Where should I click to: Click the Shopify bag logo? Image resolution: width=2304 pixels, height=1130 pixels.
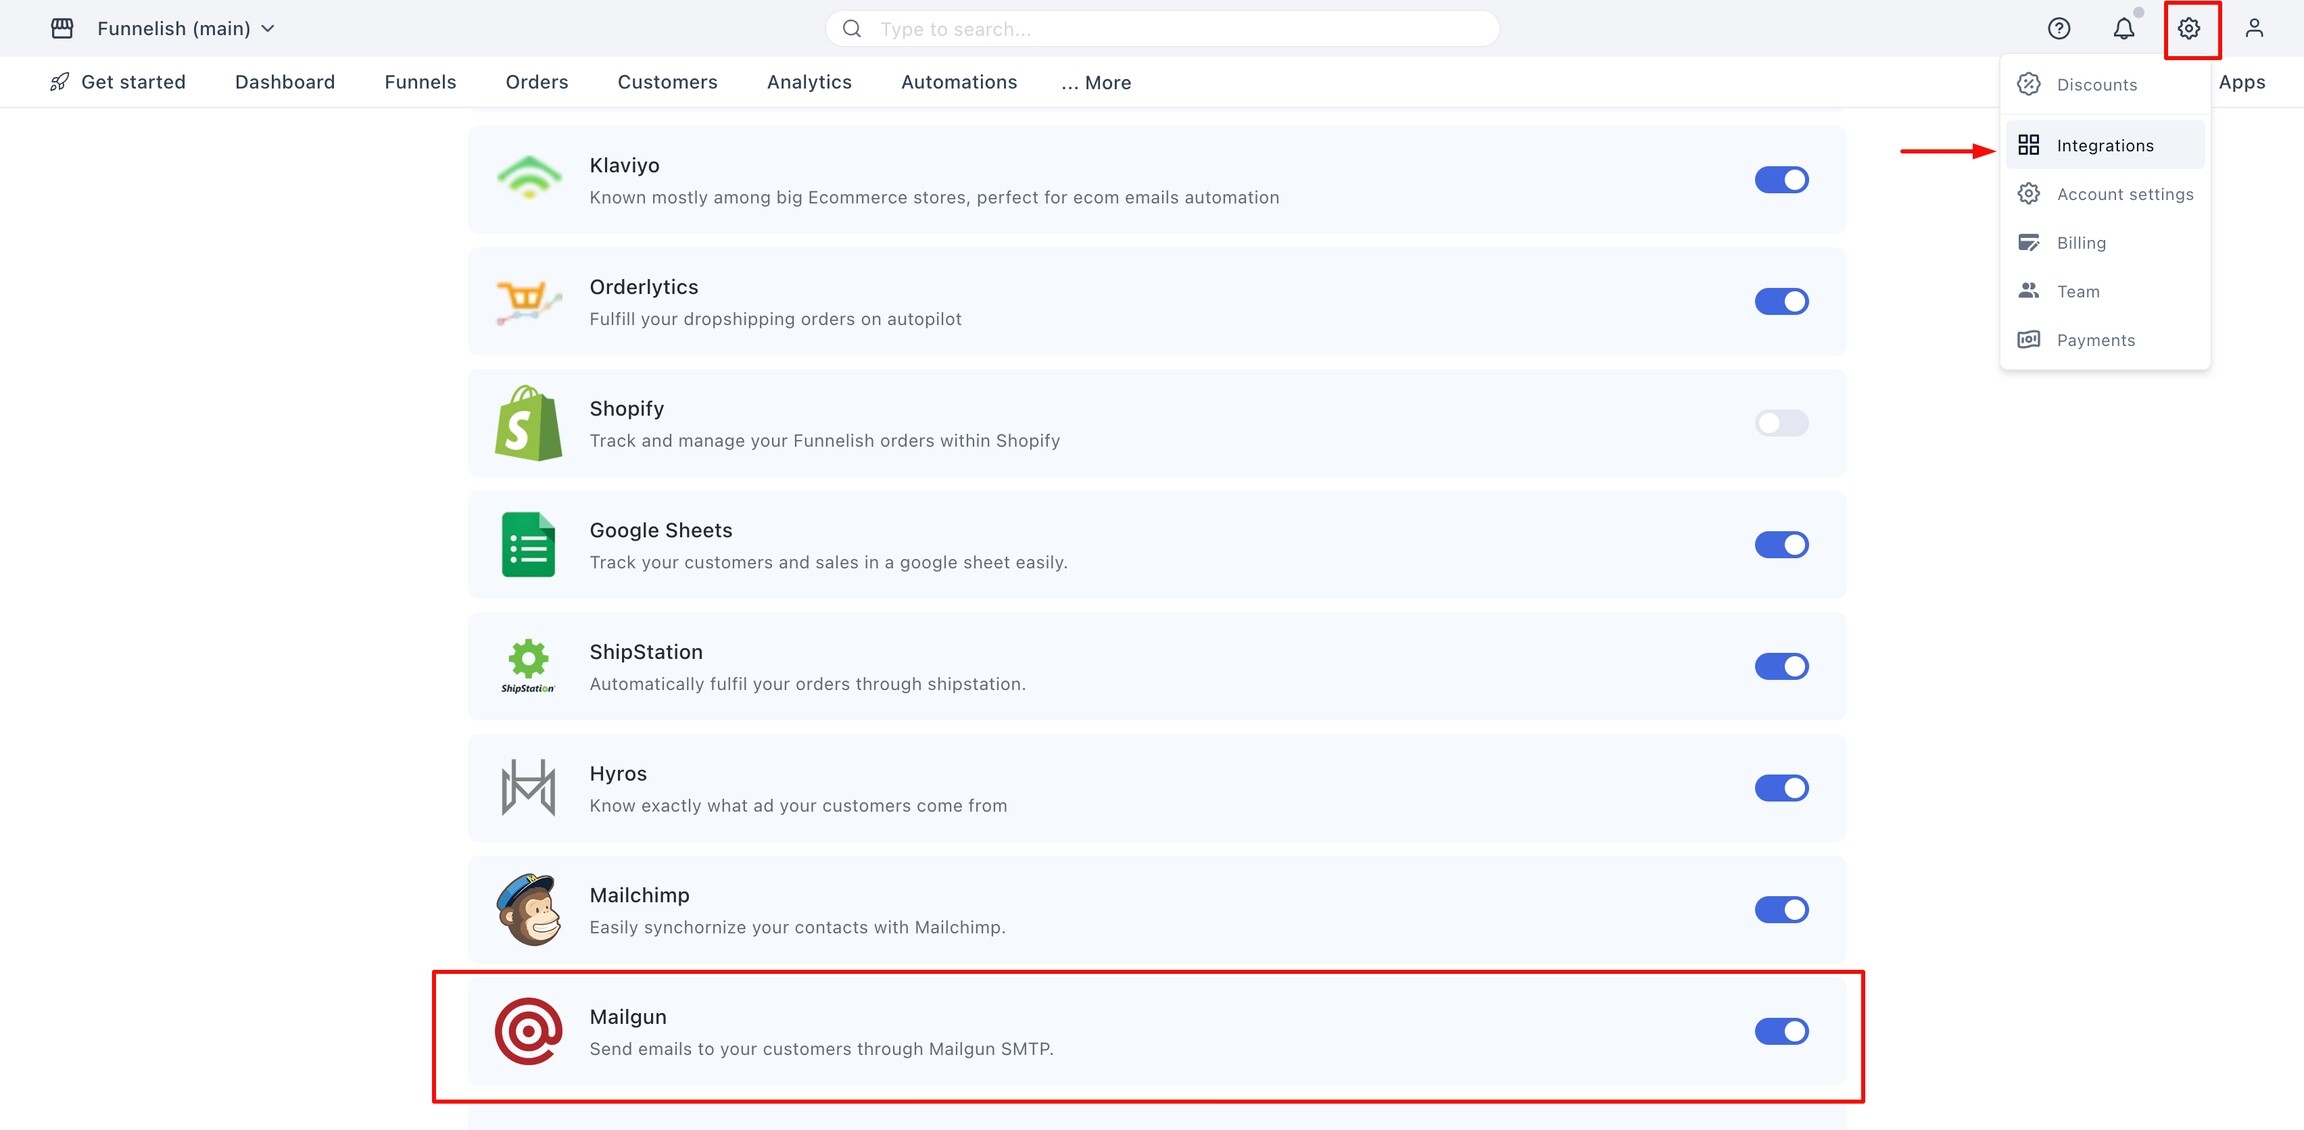coord(528,423)
